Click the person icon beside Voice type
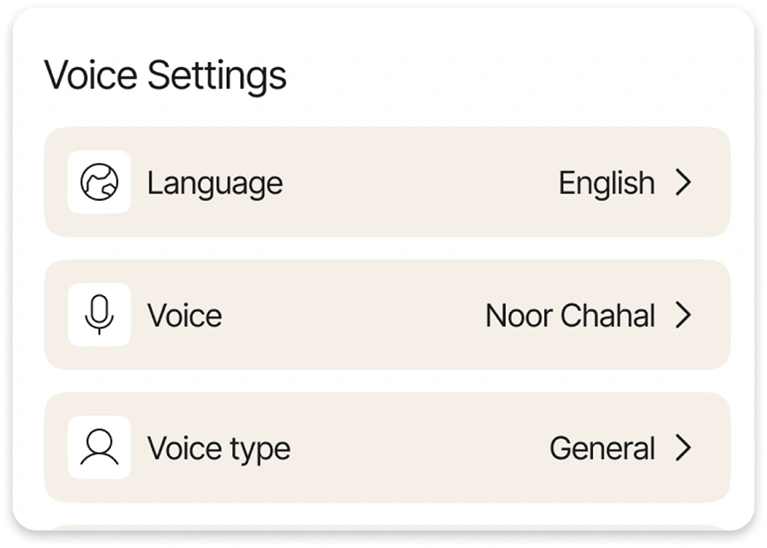Screen dimensions: 767x548 pyautogui.click(x=99, y=447)
